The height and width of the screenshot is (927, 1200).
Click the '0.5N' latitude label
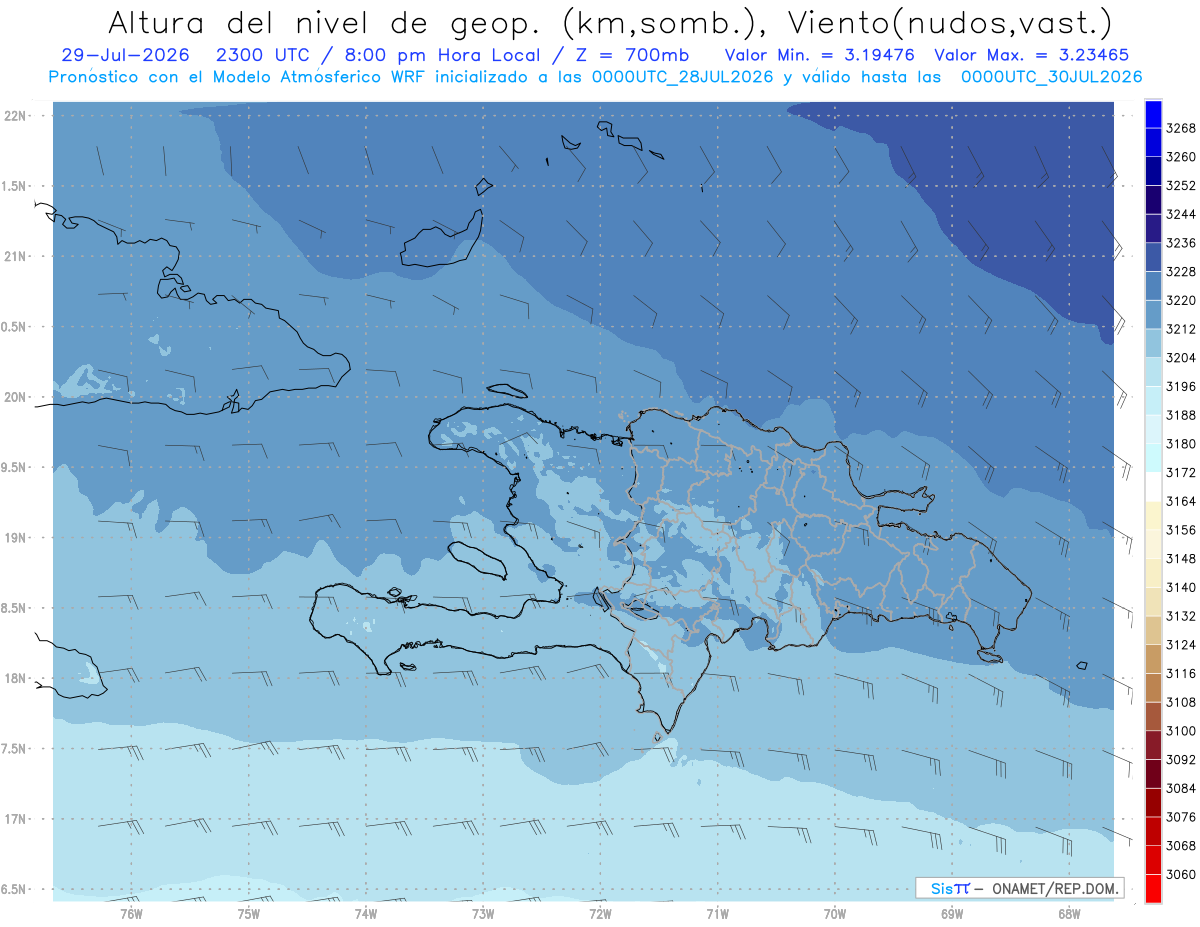pos(15,327)
